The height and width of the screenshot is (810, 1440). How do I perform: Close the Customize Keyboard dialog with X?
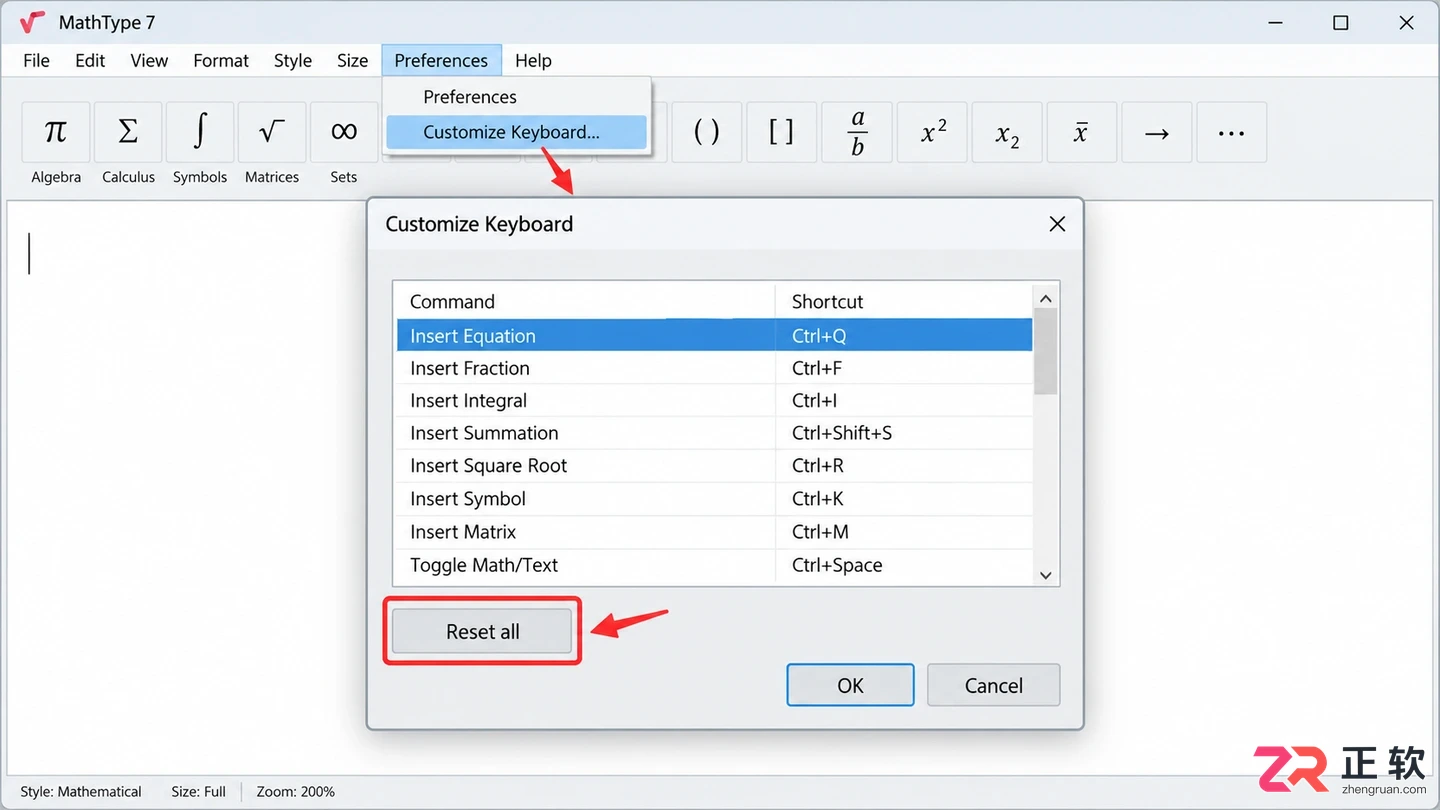1057,224
